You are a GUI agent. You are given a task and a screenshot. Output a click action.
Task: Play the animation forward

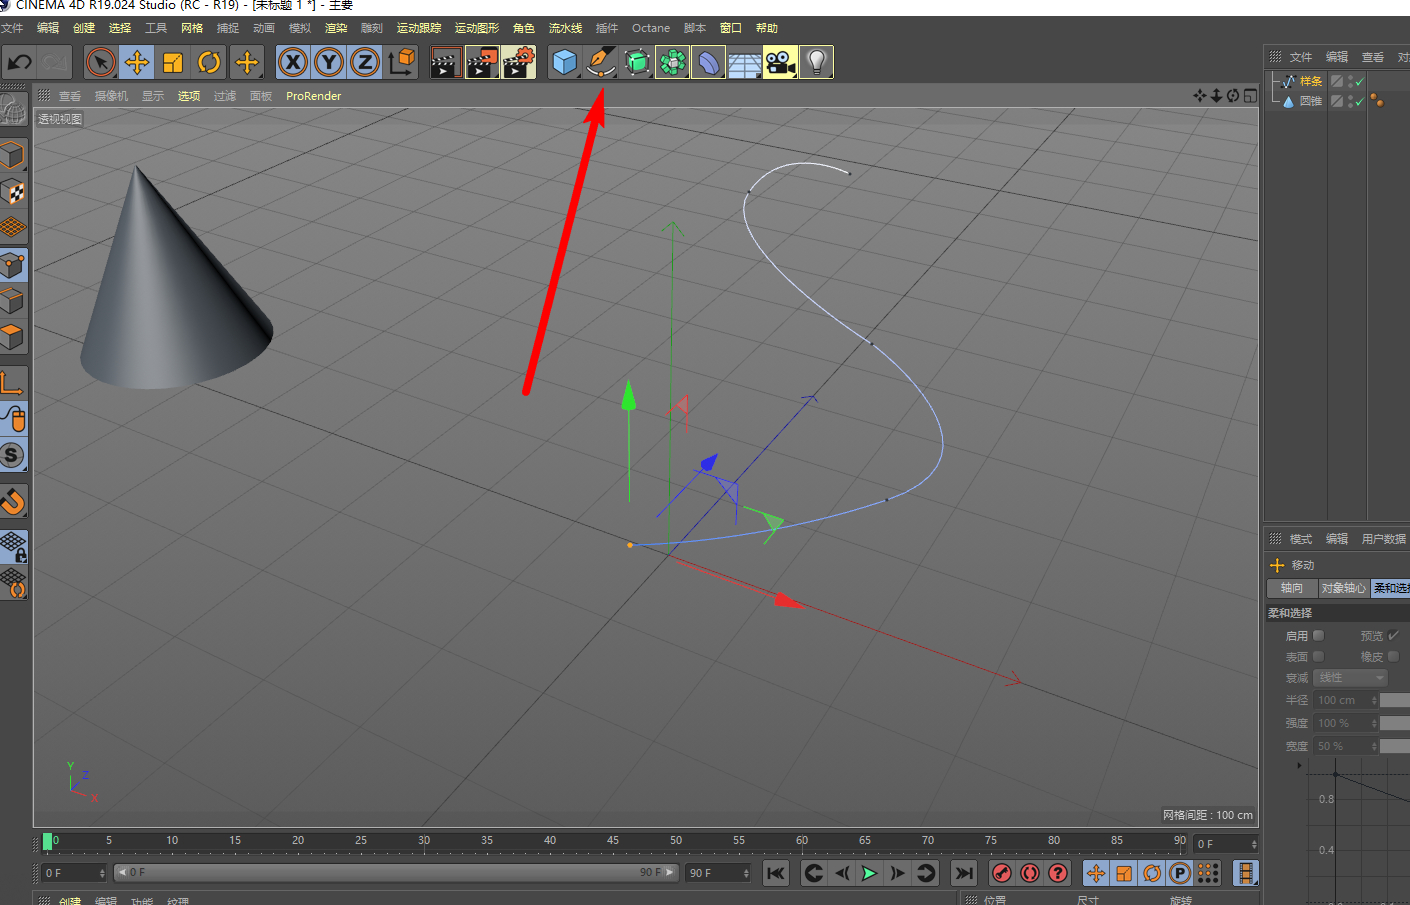click(x=870, y=873)
